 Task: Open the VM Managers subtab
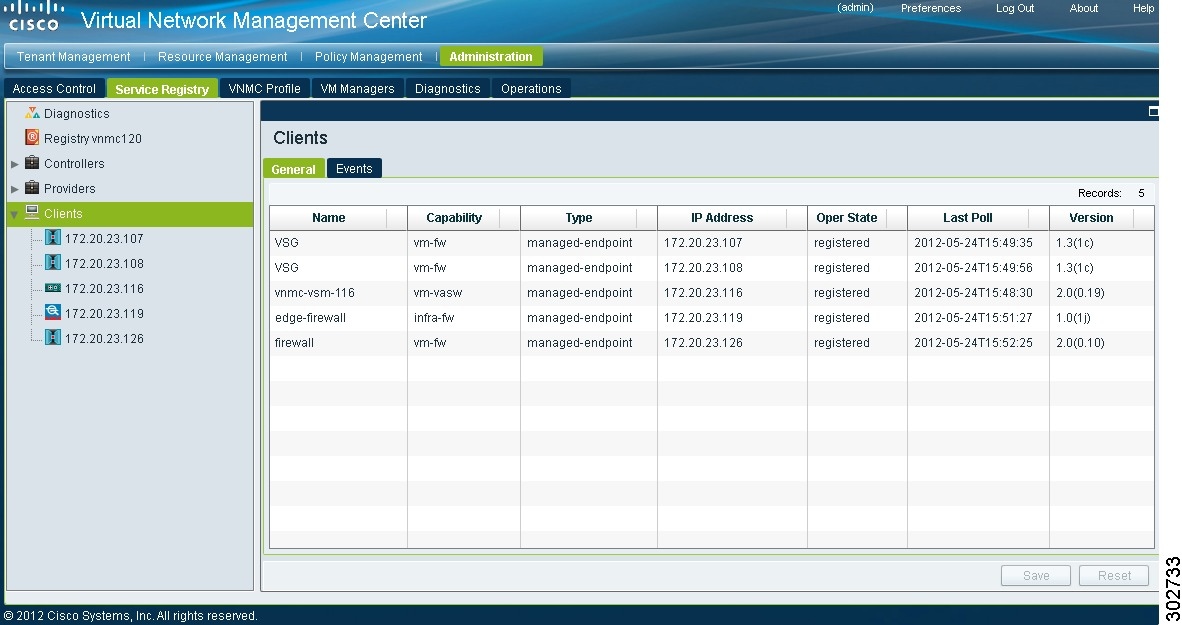pos(357,88)
